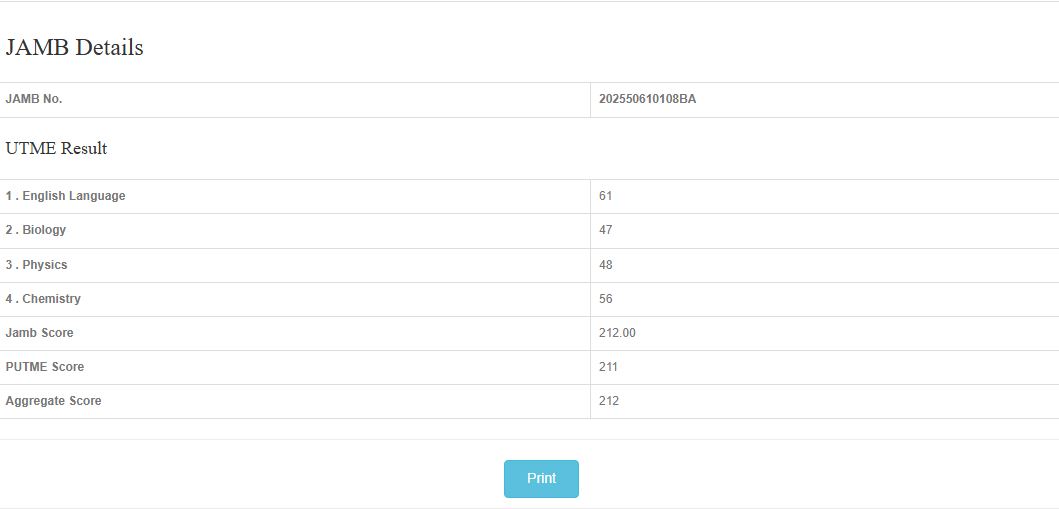Select the Physics subject label
The width and height of the screenshot is (1059, 509).
coord(36,265)
